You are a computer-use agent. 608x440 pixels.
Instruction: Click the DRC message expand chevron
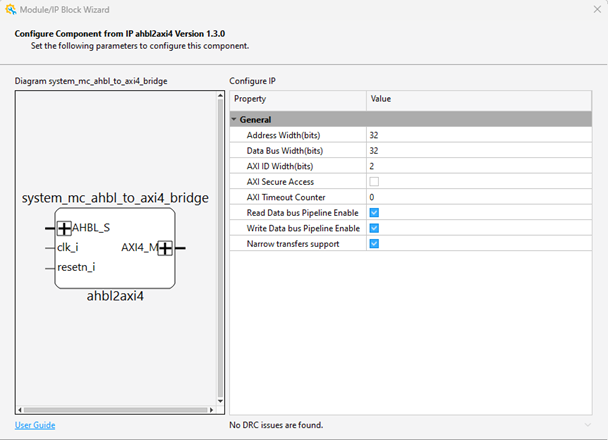(x=588, y=425)
